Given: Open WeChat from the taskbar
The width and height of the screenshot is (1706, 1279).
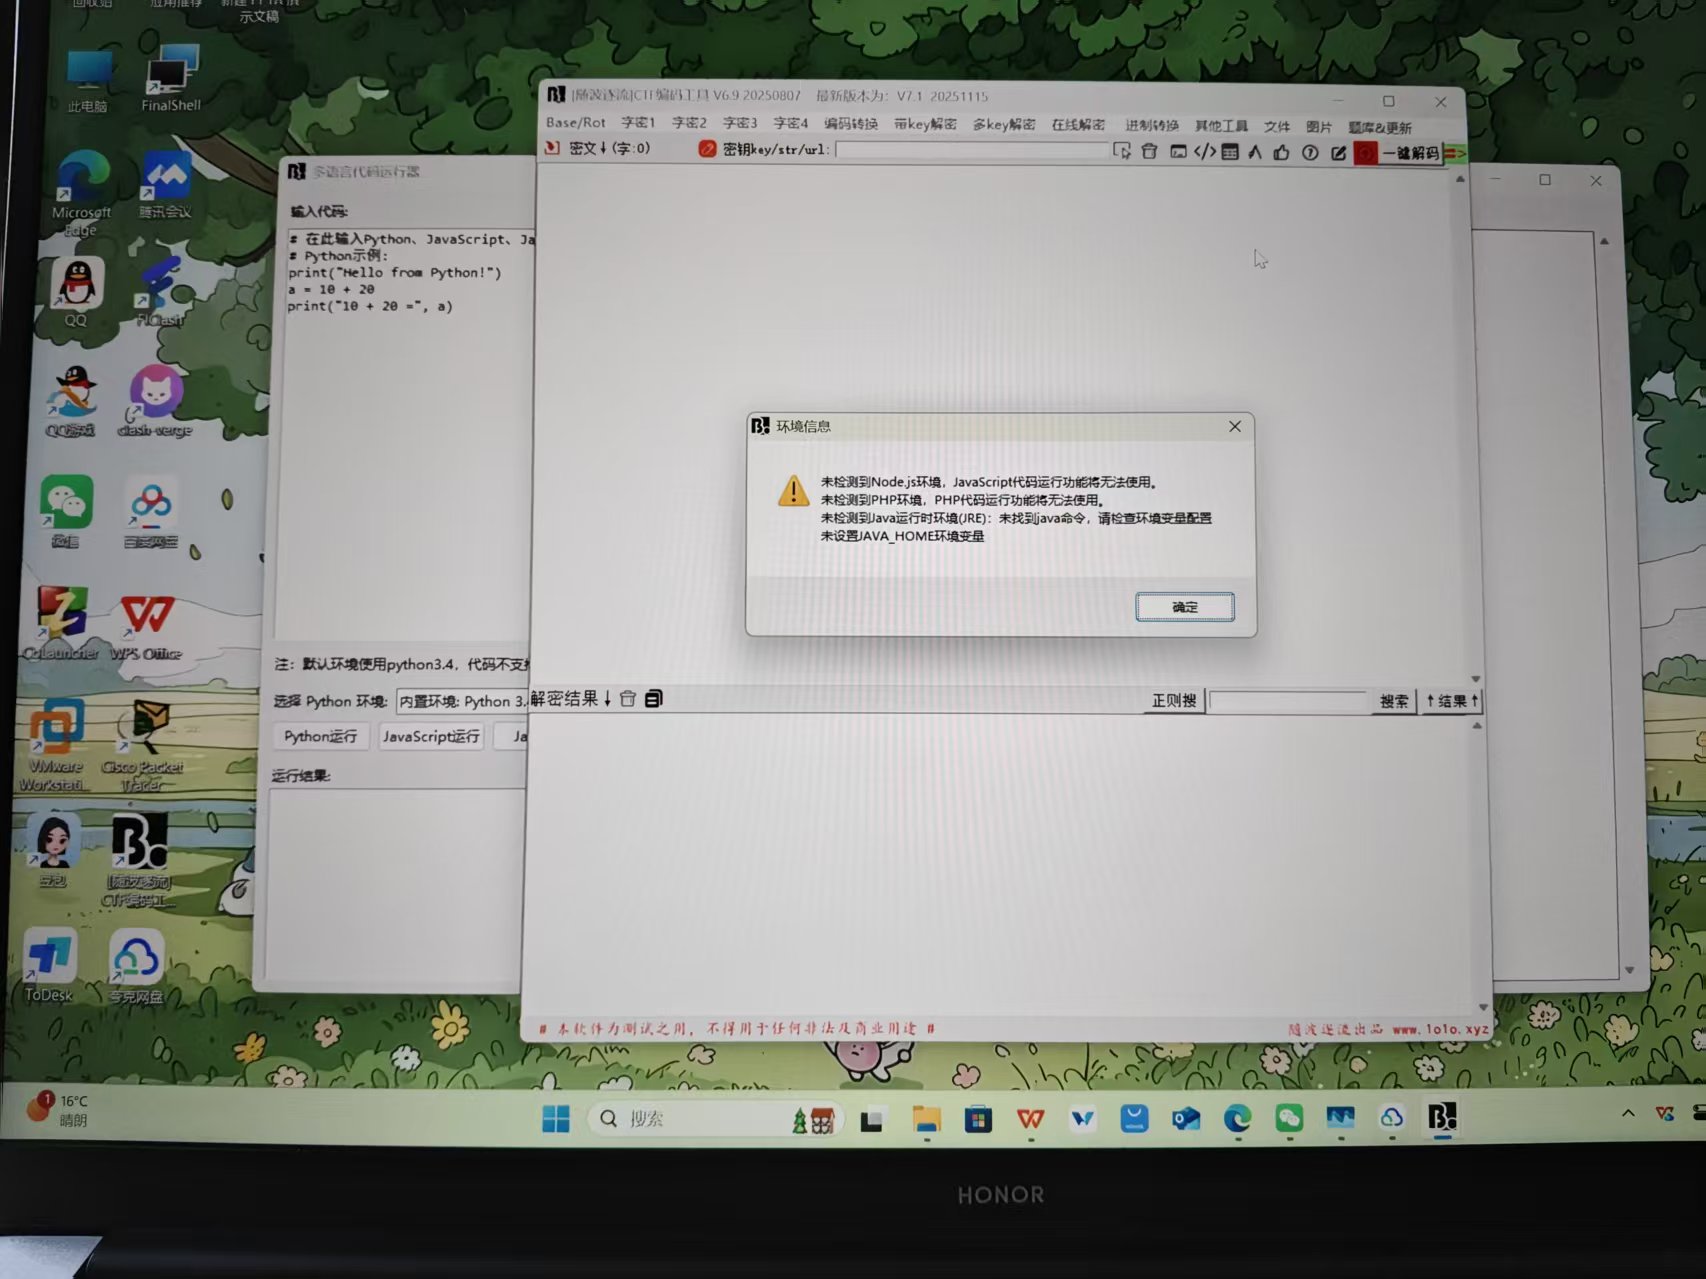Looking at the screenshot, I should click(1289, 1118).
